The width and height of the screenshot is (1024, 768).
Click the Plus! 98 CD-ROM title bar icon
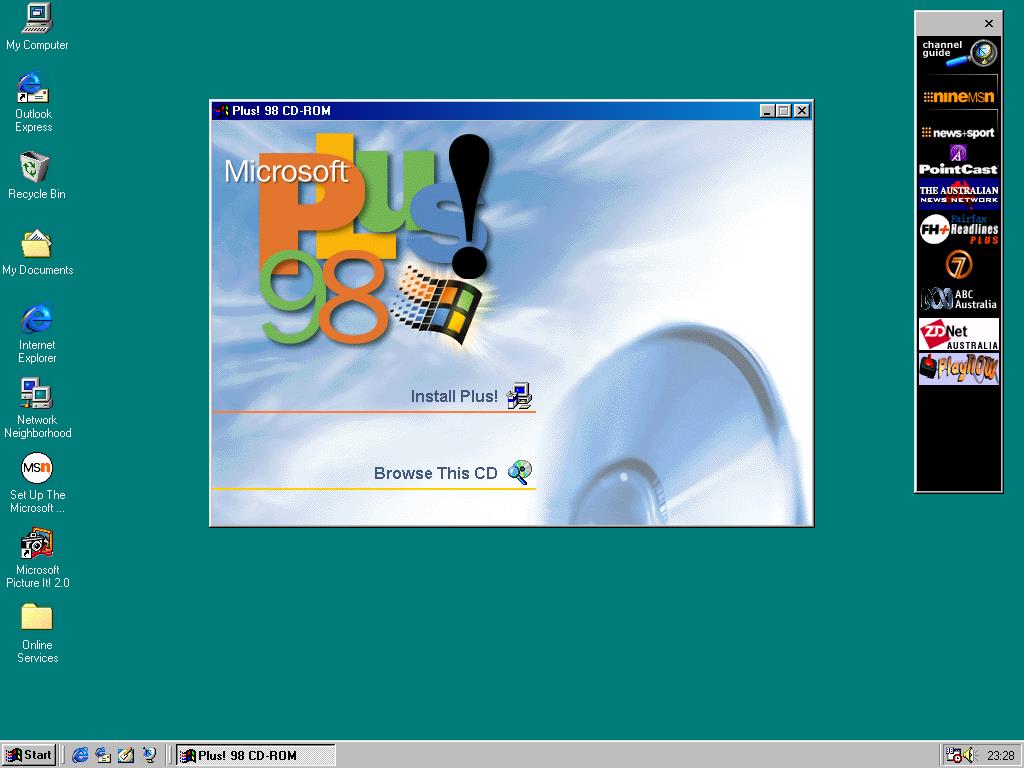(x=222, y=111)
